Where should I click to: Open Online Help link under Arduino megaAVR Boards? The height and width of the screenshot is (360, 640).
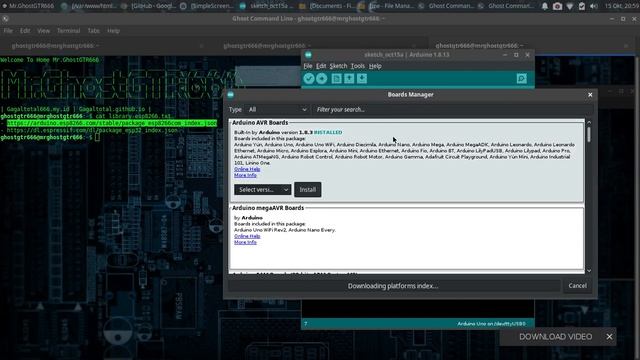coord(247,236)
